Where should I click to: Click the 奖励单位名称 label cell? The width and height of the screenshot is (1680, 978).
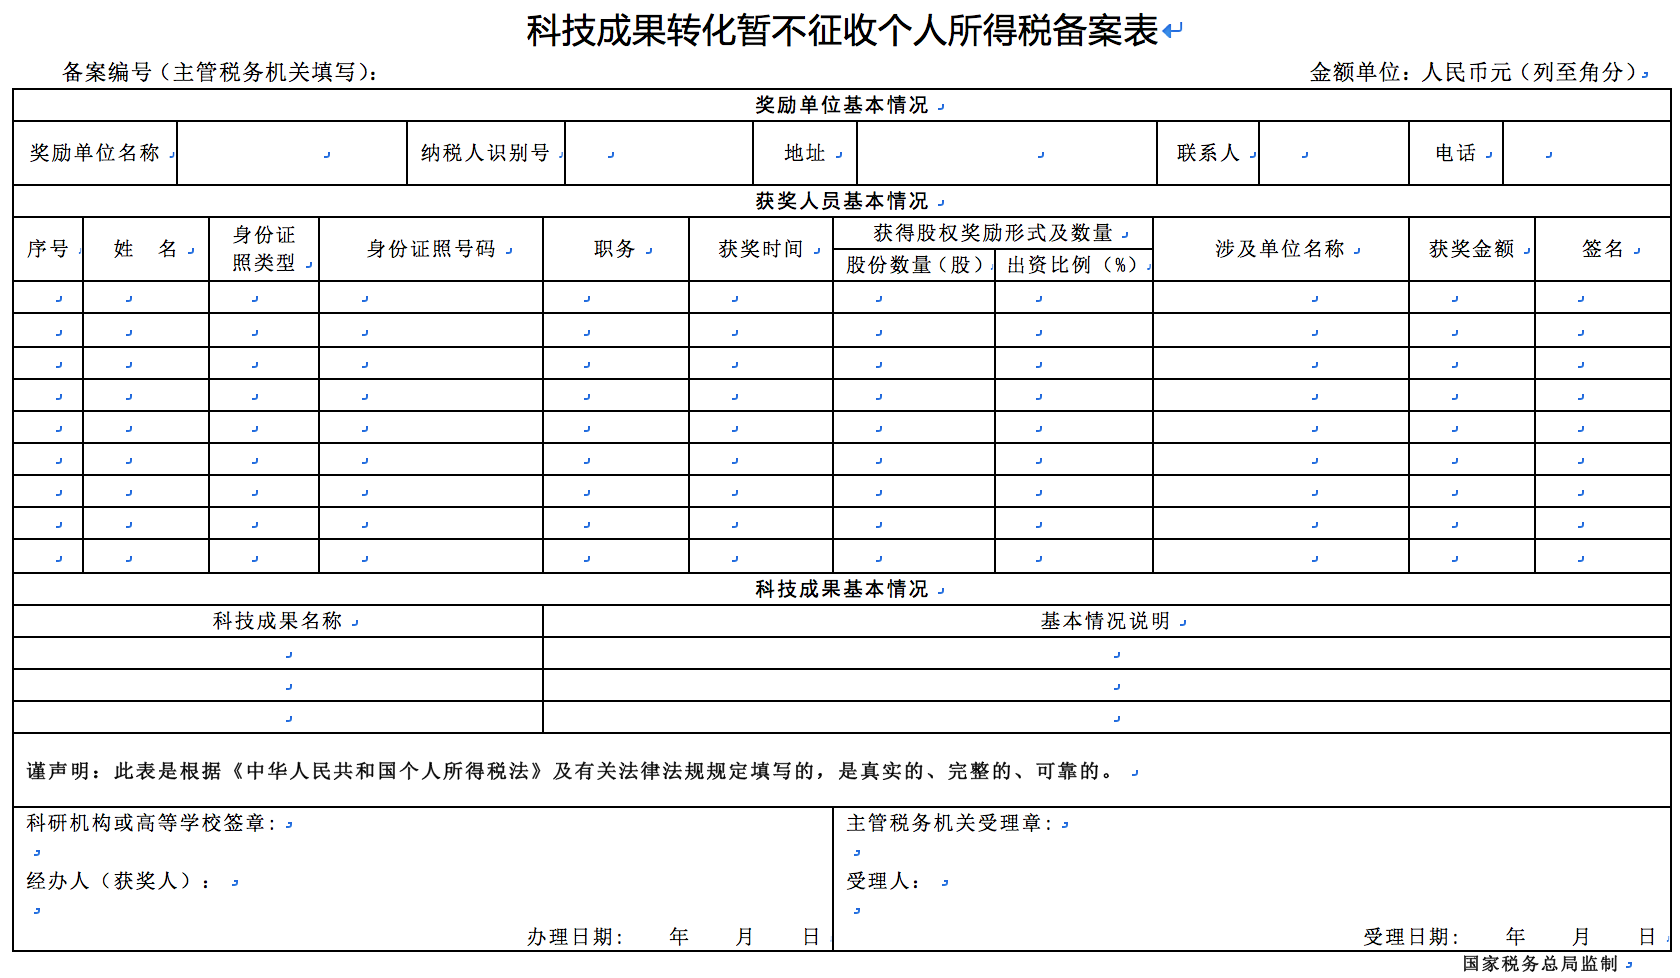pos(95,153)
